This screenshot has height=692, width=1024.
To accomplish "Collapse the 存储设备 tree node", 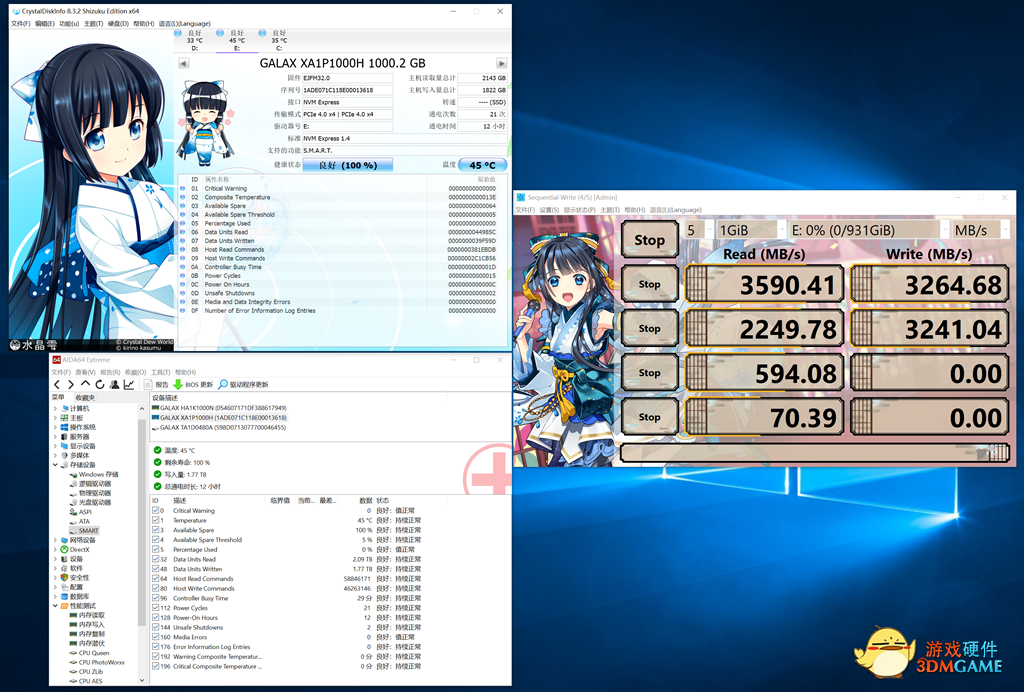I will [x=56, y=465].
